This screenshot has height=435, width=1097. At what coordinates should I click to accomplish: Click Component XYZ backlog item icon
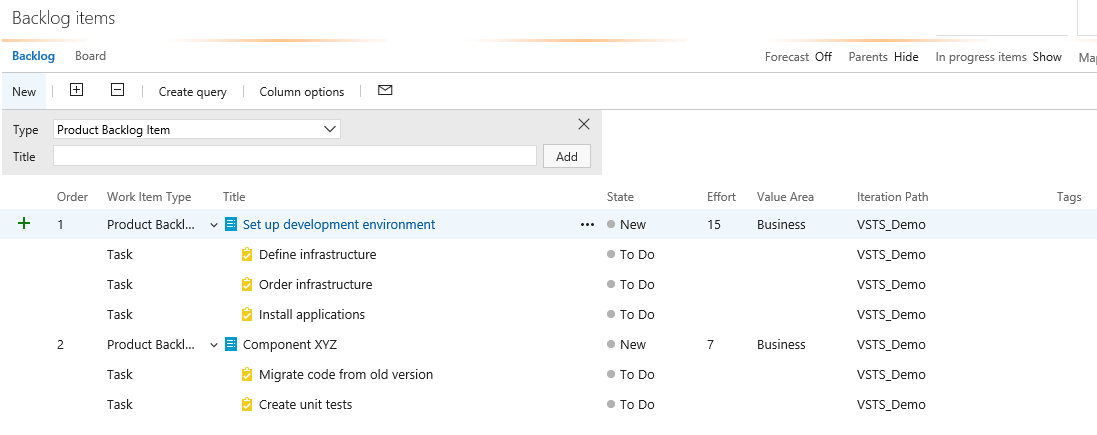[x=231, y=345]
